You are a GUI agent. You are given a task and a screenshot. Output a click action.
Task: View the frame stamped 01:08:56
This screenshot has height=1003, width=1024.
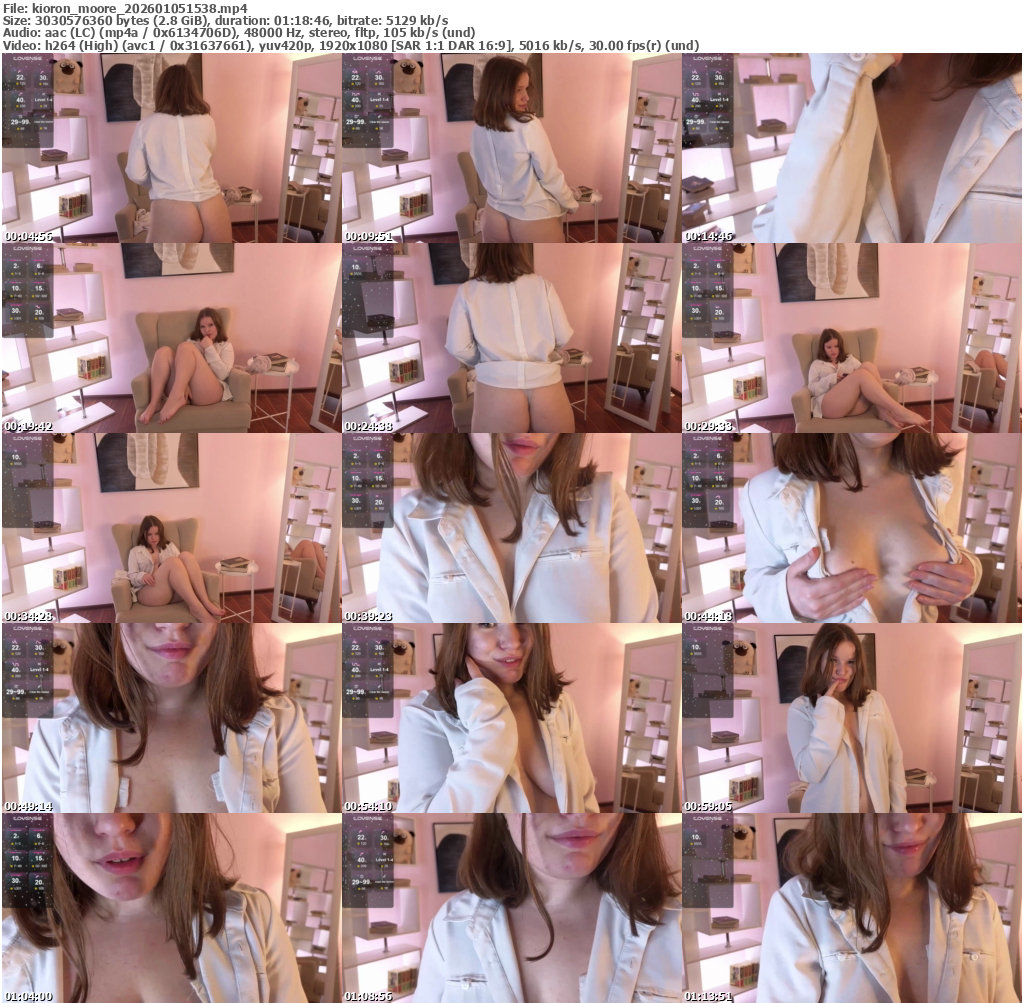[x=511, y=908]
